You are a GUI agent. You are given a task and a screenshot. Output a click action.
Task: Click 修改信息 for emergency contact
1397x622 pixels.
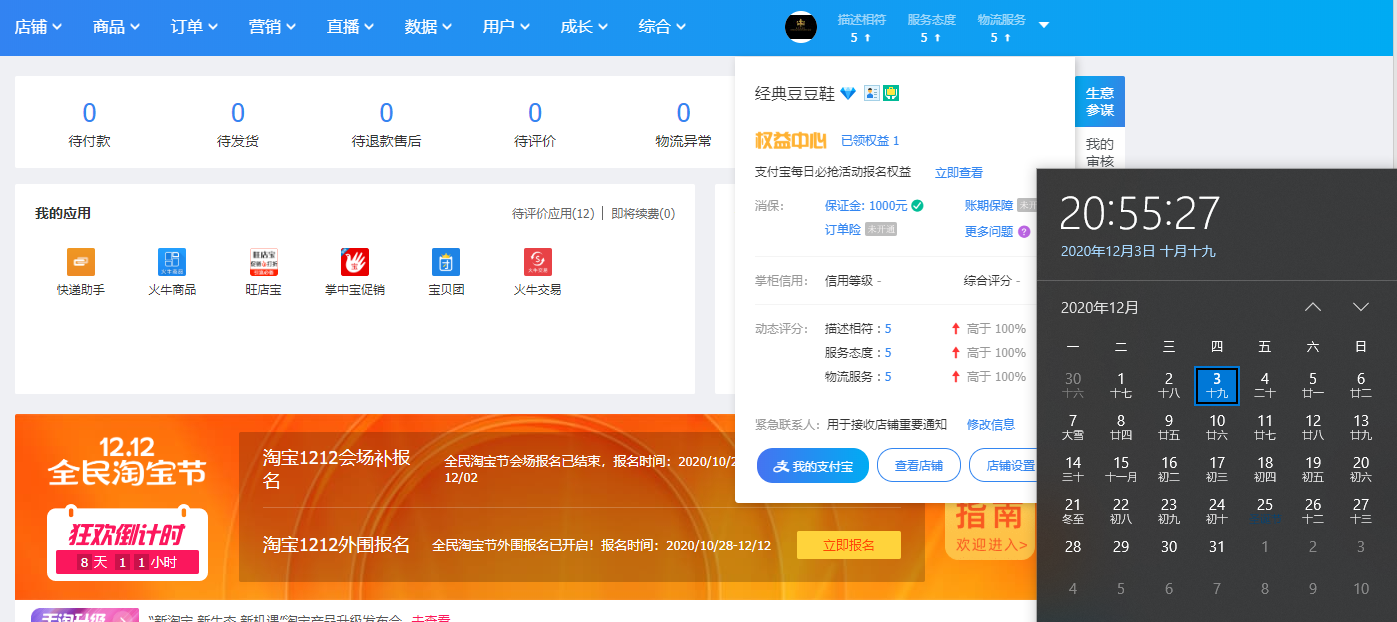[x=991, y=424]
